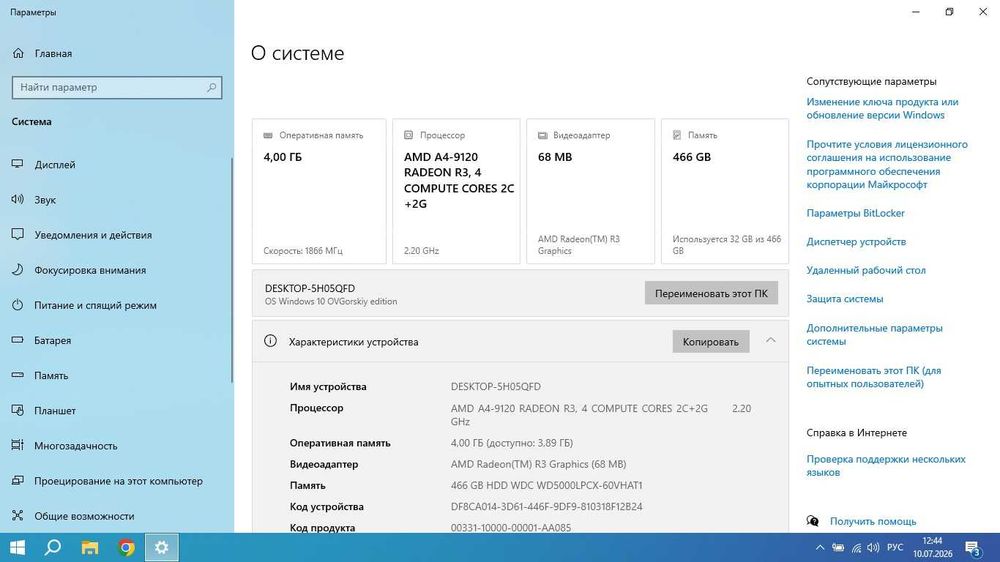Click AMD Radeon(TM) R3 Graphics (68 MB) value
The height and width of the screenshot is (562, 1000).
538,464
